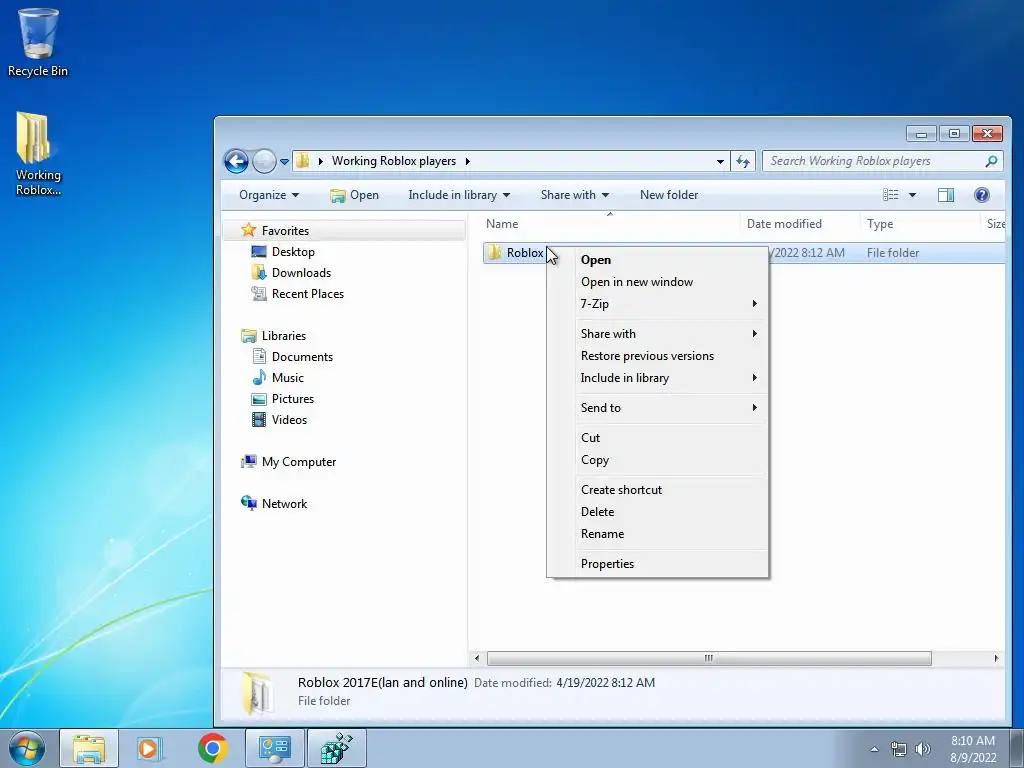Open Share with toolbar dropdown
Viewport: 1024px width, 768px height.
click(575, 195)
